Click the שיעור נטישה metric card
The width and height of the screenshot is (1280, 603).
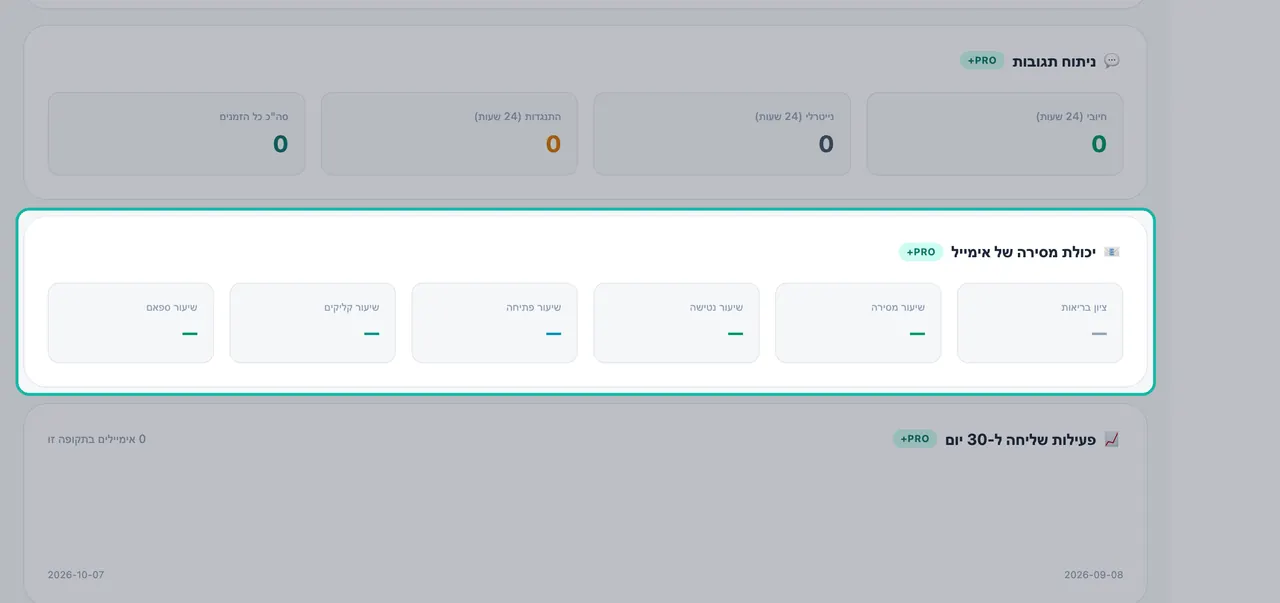point(676,323)
